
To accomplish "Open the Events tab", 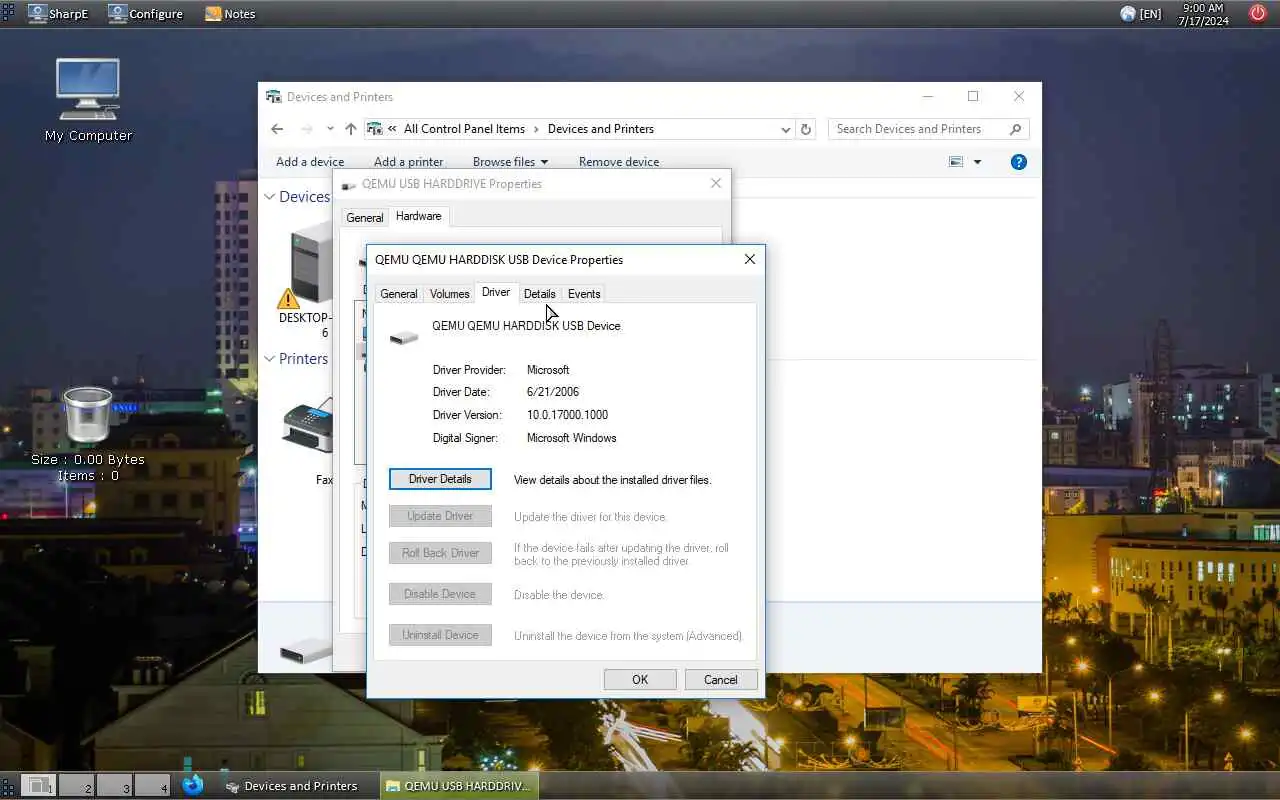I will point(584,294).
